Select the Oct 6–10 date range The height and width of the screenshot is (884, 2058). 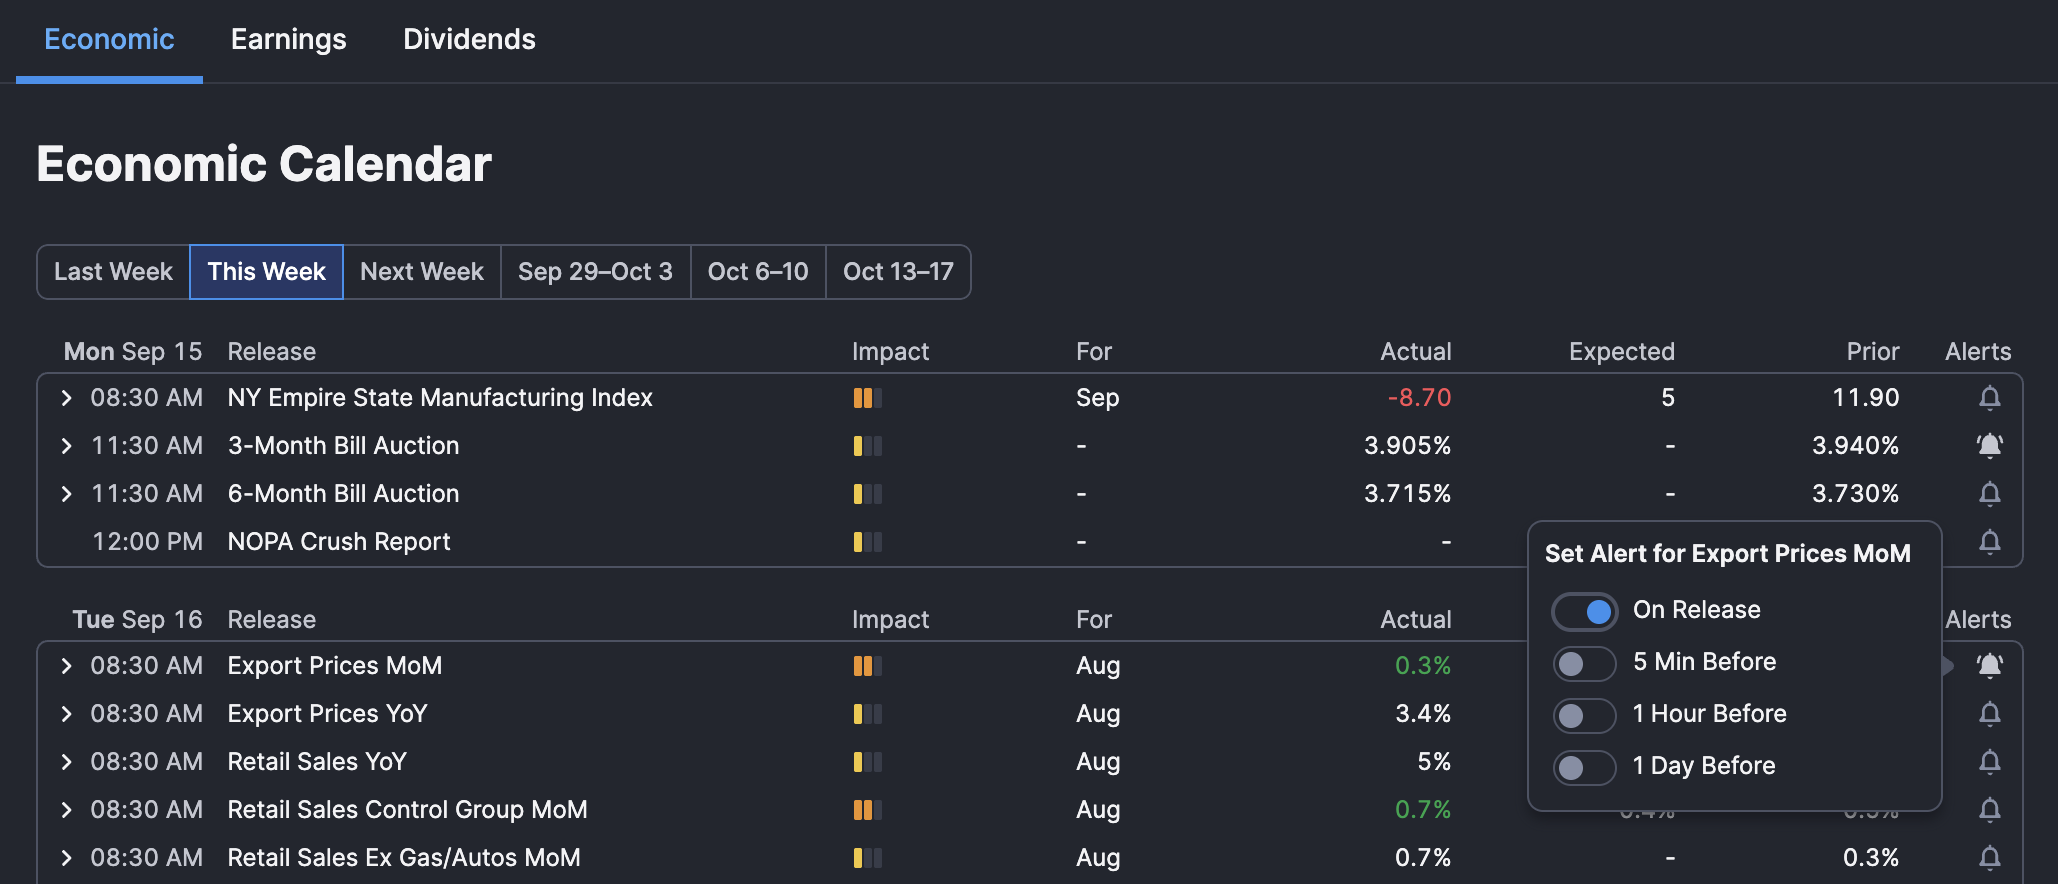tap(757, 272)
